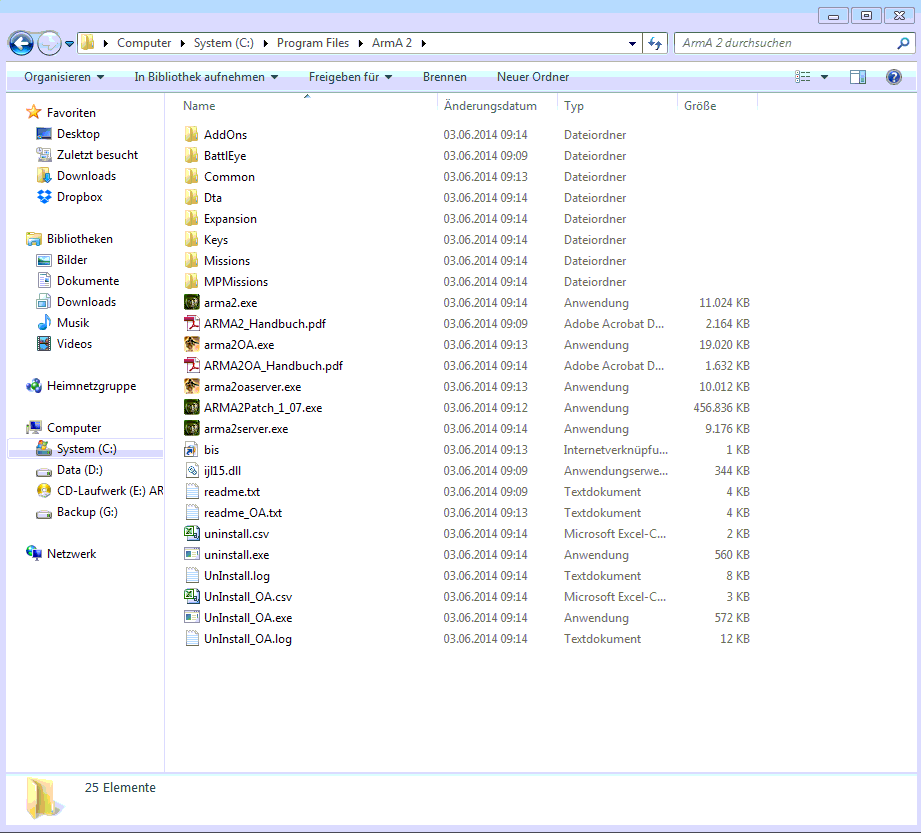Go back with the Back arrow button
Image resolution: width=921 pixels, height=833 pixels.
point(21,43)
